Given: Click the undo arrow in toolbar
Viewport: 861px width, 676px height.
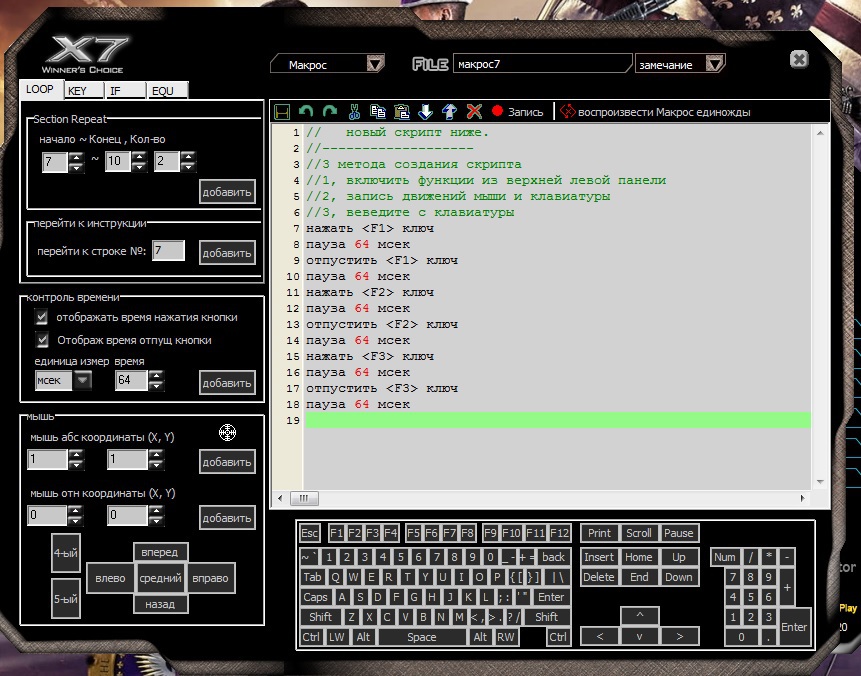Looking at the screenshot, I should (306, 112).
